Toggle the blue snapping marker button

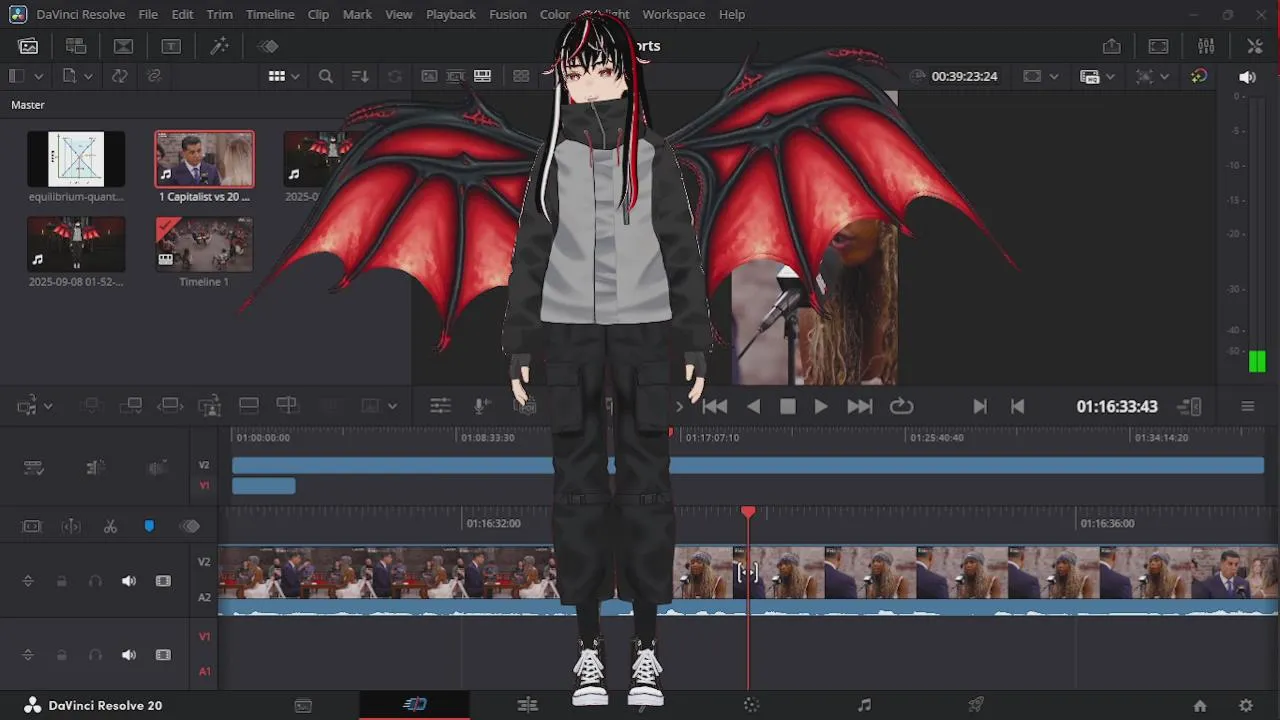(149, 526)
